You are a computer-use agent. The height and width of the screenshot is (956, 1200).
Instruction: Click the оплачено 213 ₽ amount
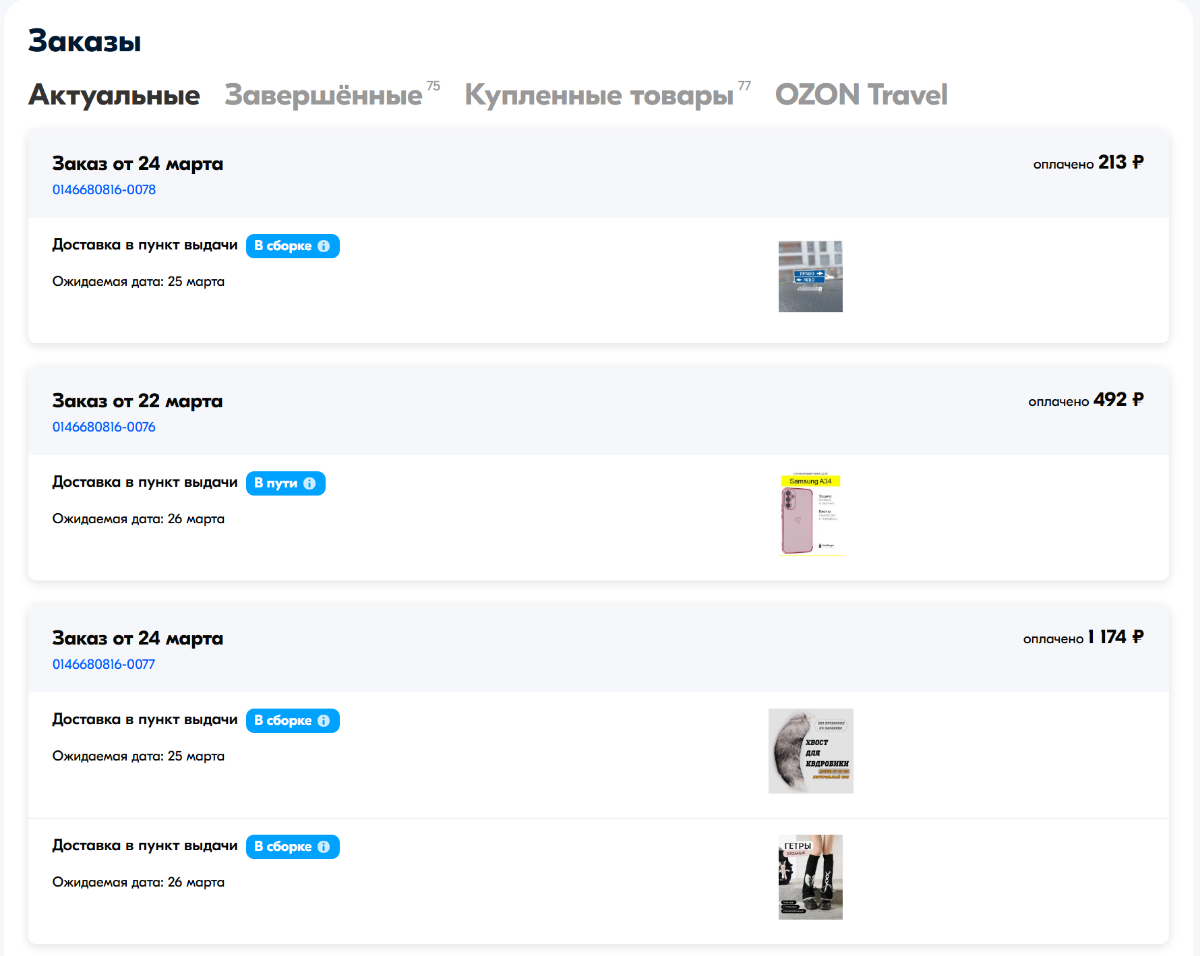[1088, 163]
